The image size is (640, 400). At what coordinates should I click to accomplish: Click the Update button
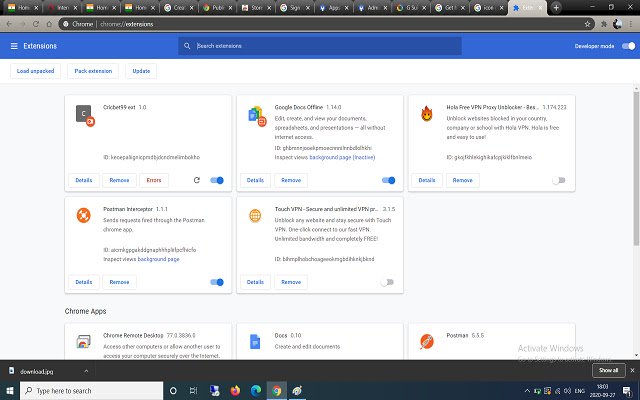click(x=141, y=71)
